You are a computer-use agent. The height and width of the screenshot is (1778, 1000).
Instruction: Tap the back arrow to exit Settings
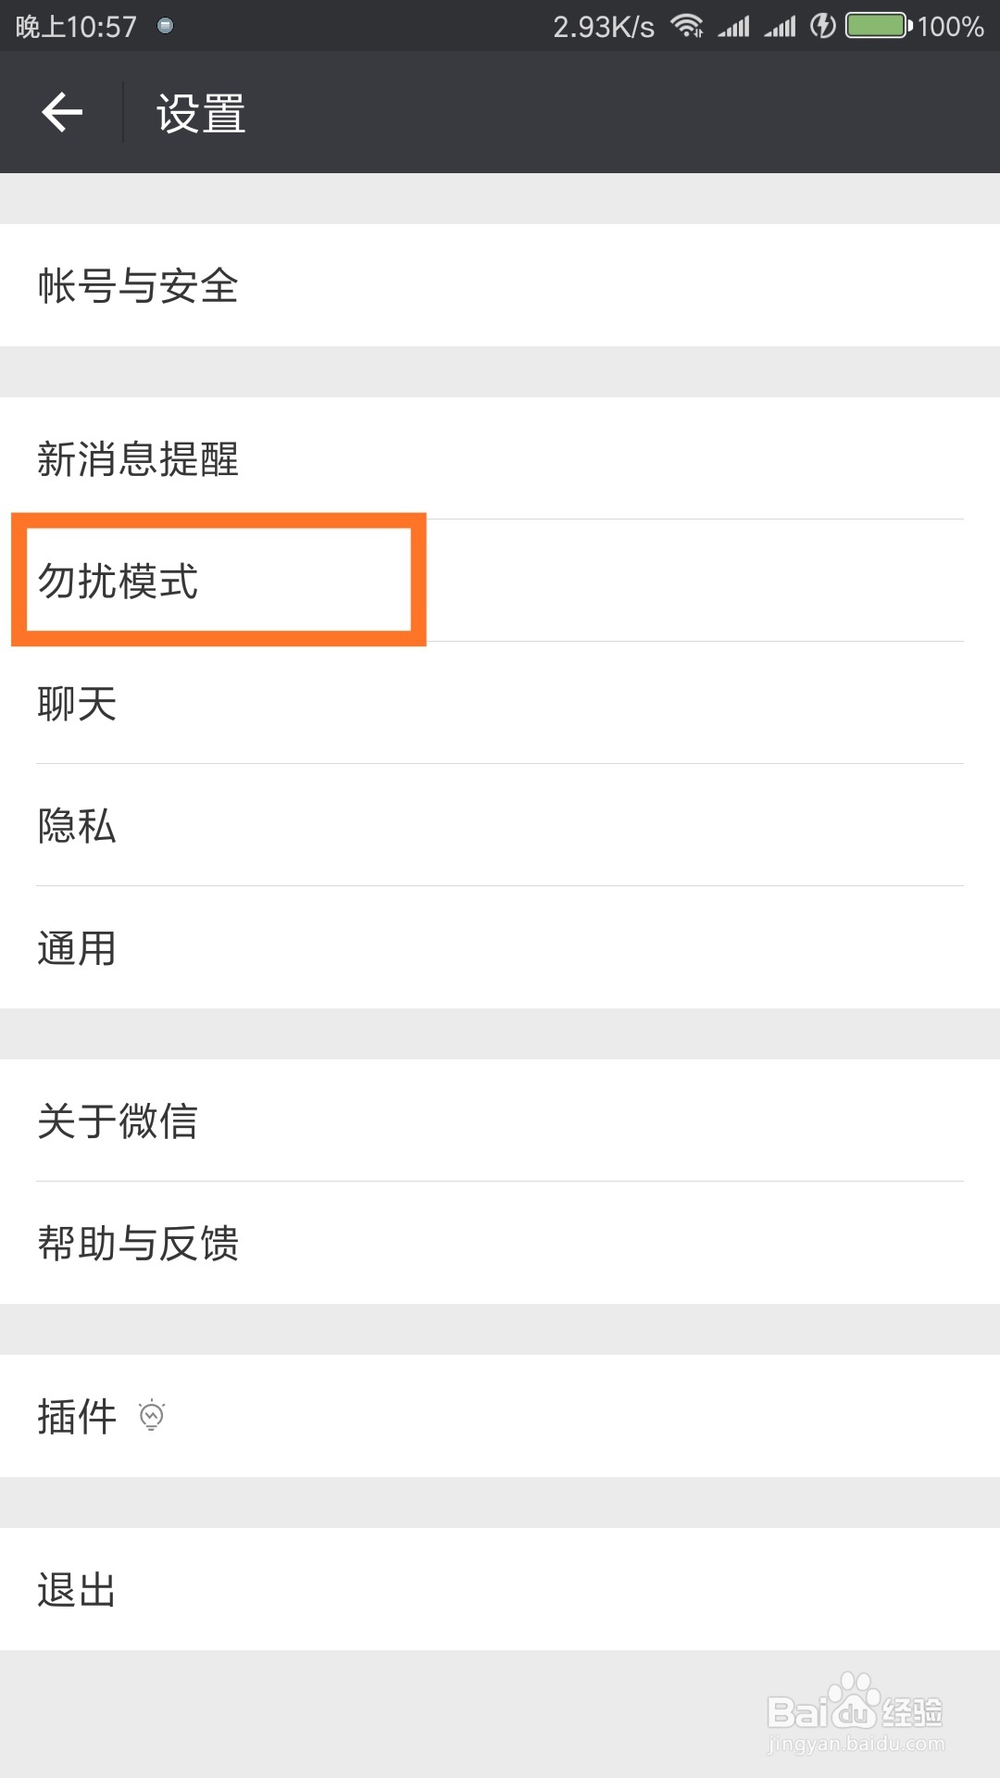[62, 112]
